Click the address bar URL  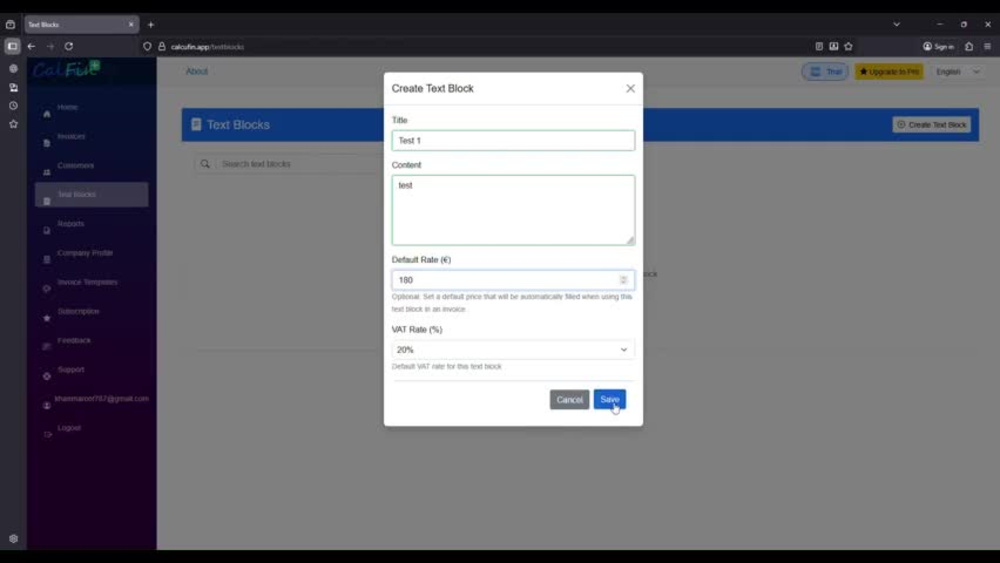coord(207,47)
